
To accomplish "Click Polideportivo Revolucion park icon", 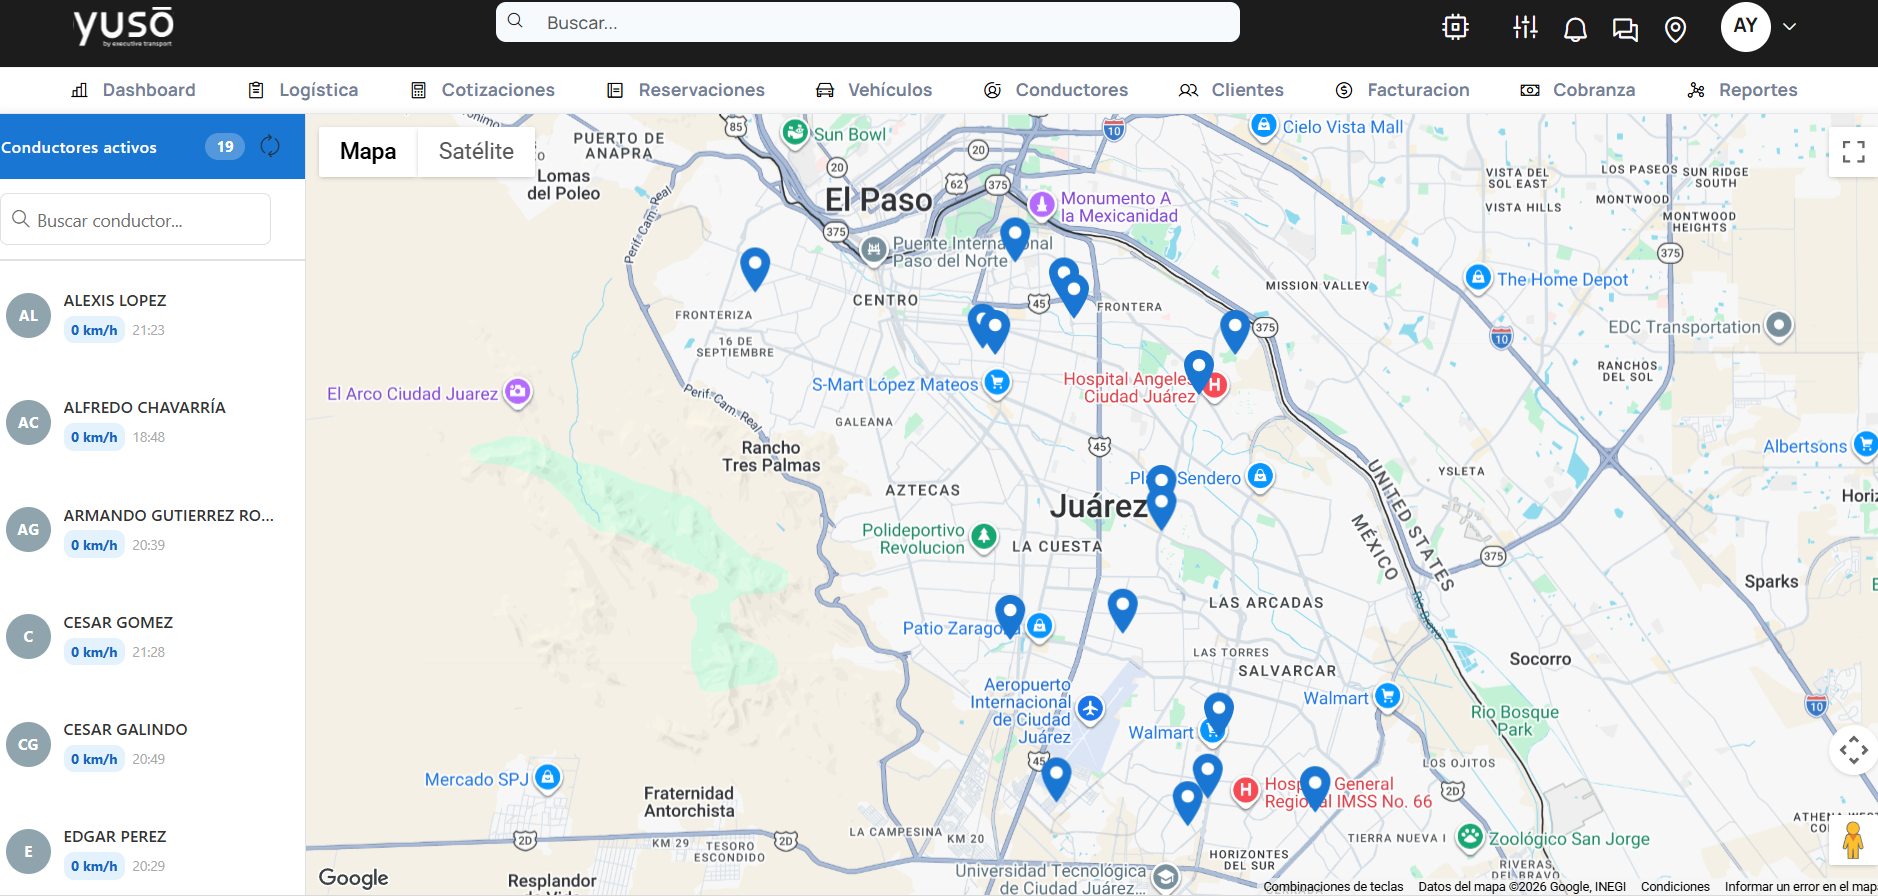I will (x=984, y=537).
